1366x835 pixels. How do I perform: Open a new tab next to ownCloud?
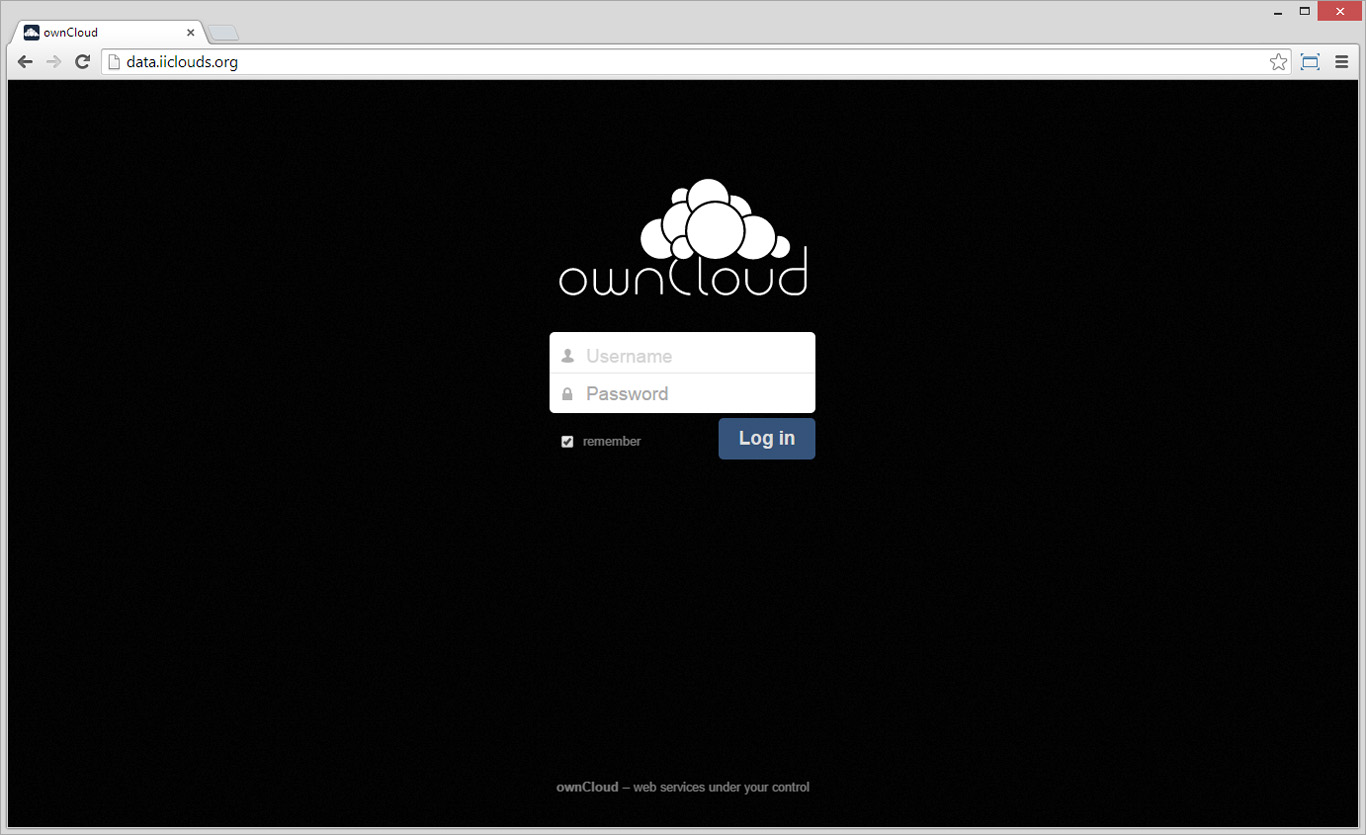224,33
